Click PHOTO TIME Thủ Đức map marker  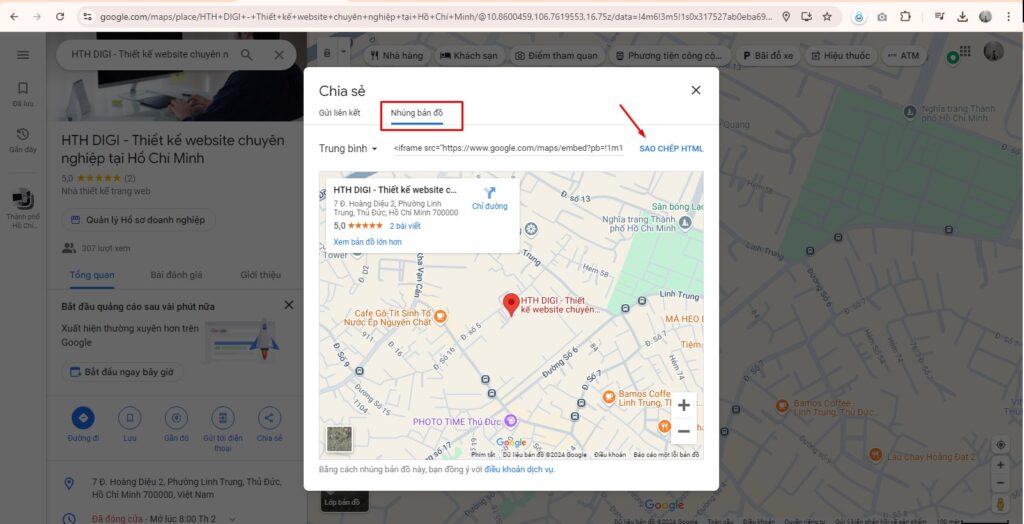(511, 421)
